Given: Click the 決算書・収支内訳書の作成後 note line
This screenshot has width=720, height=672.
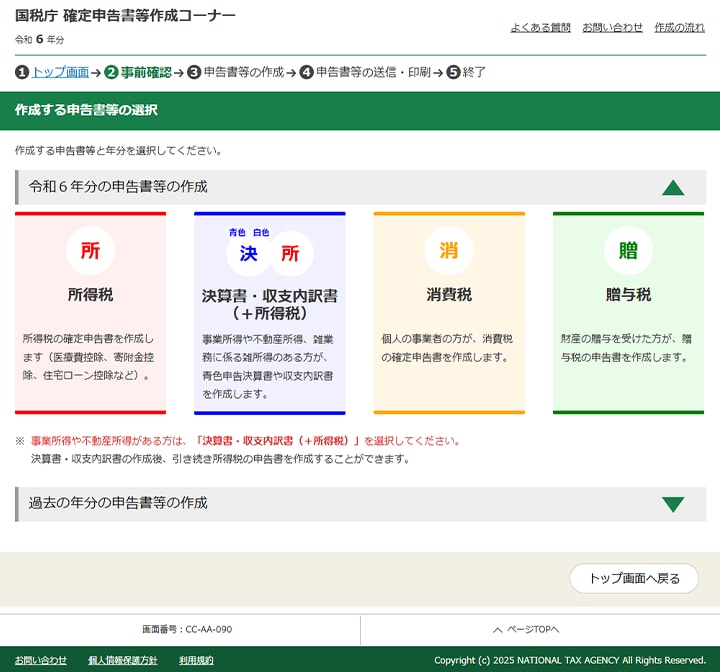Looking at the screenshot, I should tap(220, 459).
